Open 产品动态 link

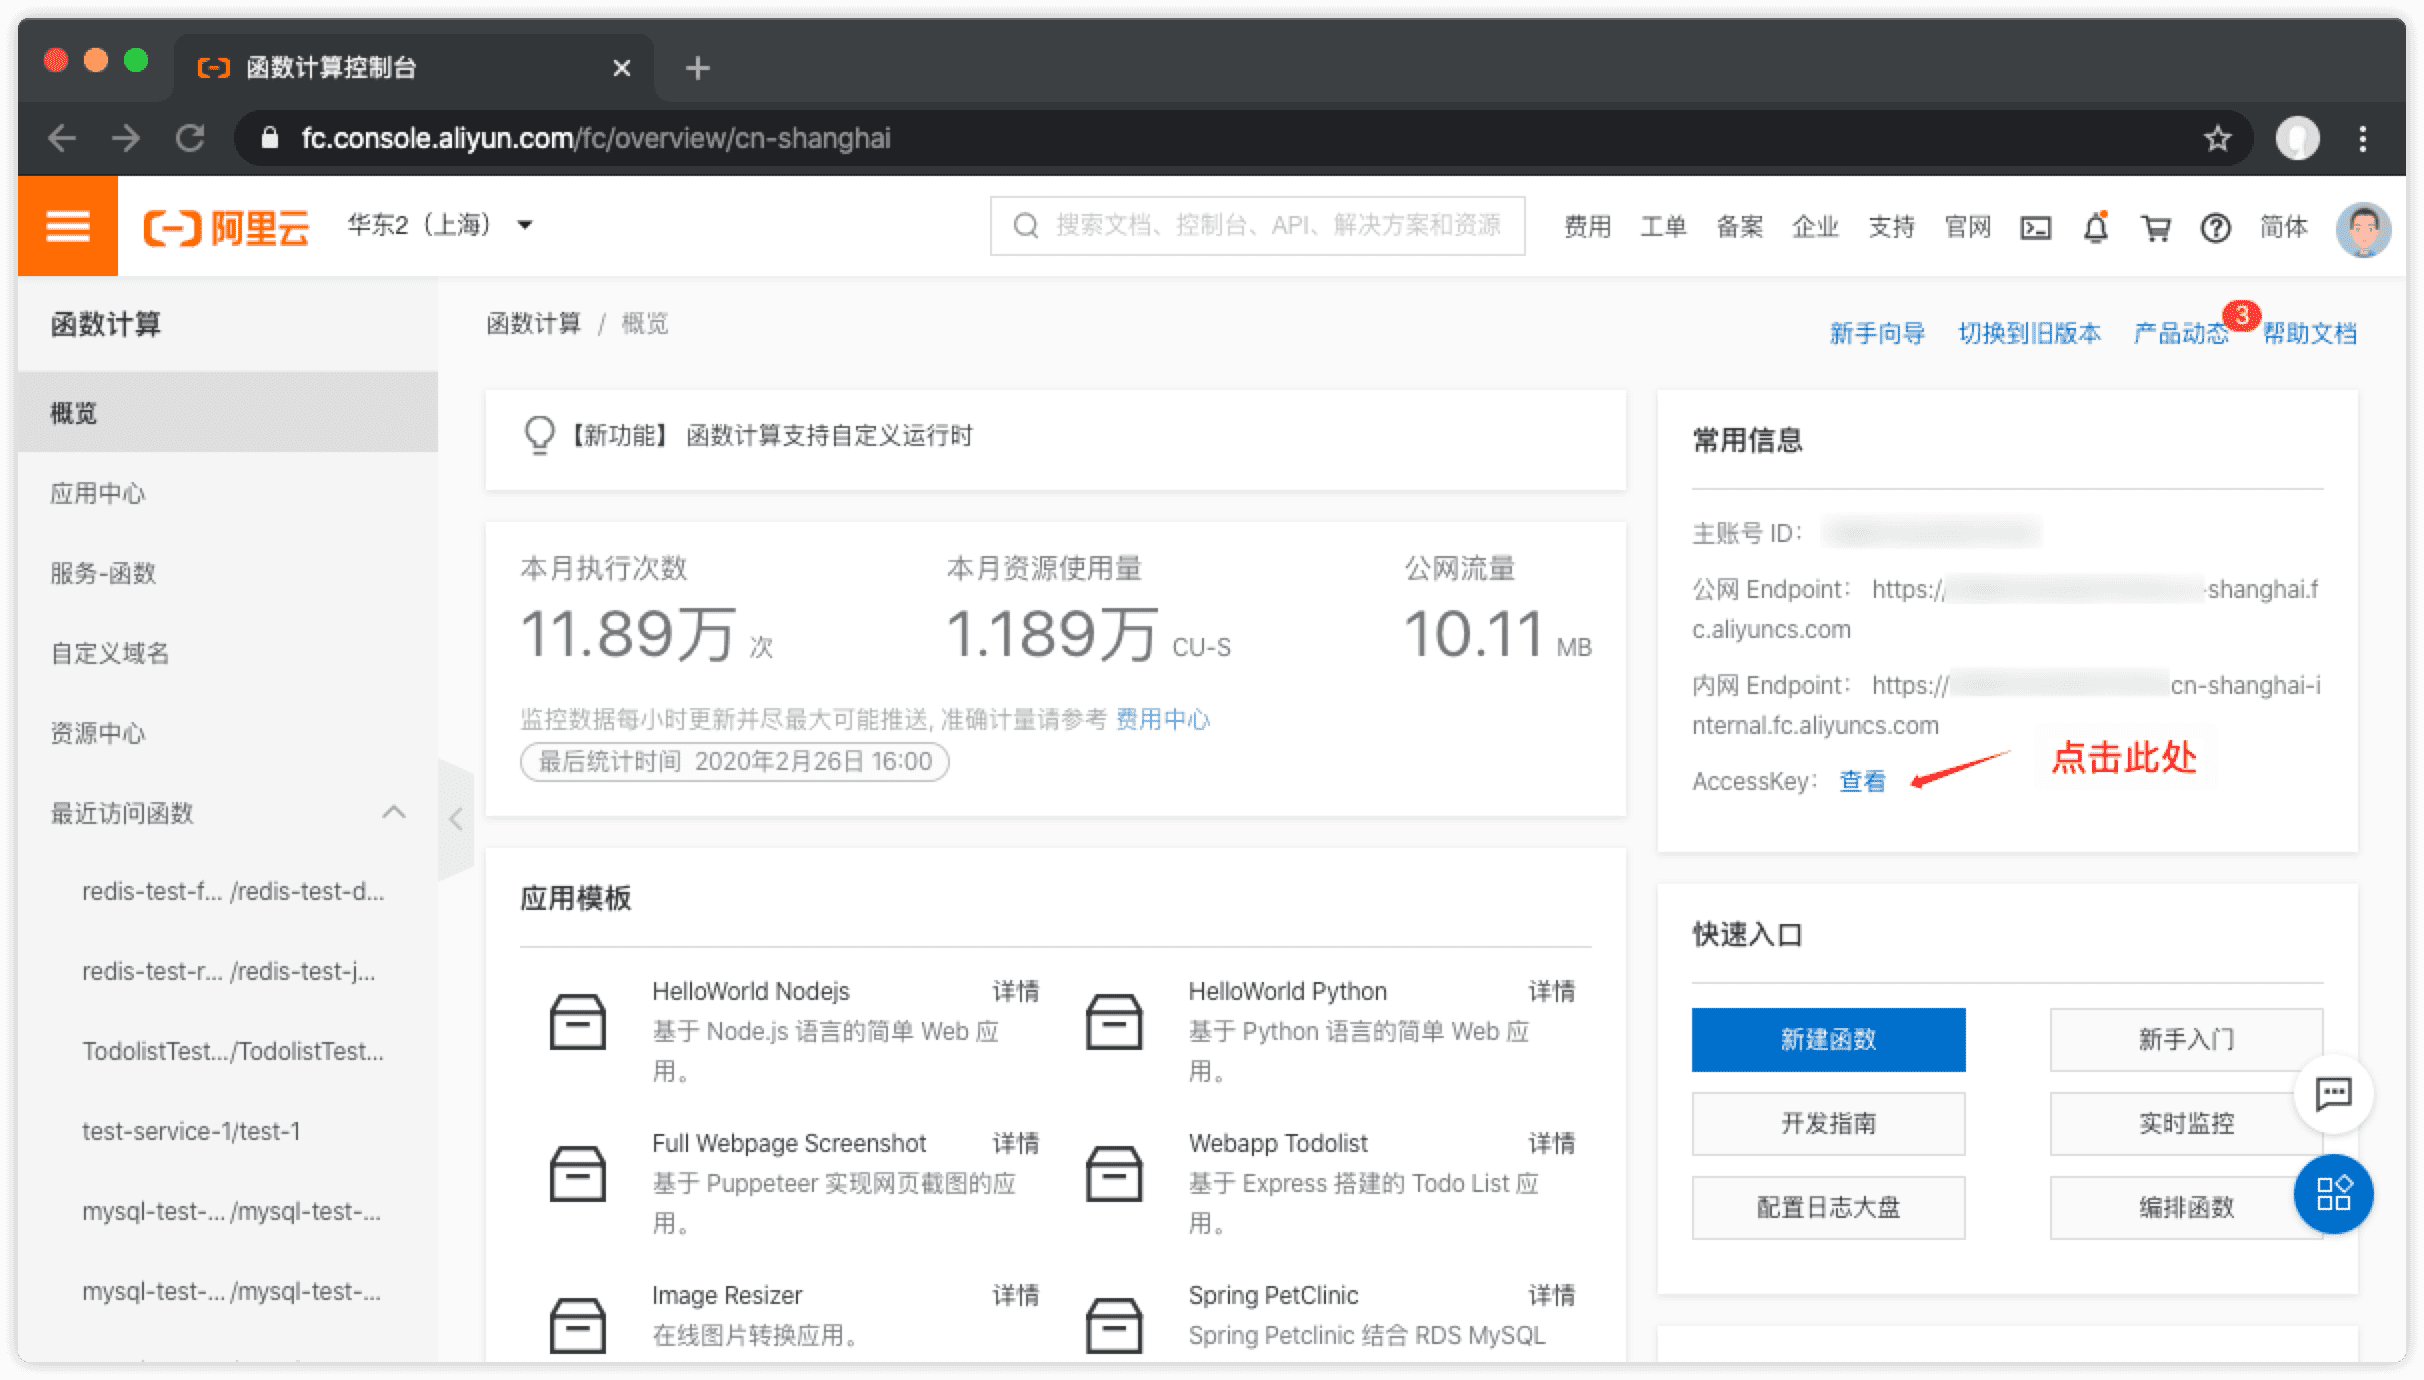(2181, 333)
